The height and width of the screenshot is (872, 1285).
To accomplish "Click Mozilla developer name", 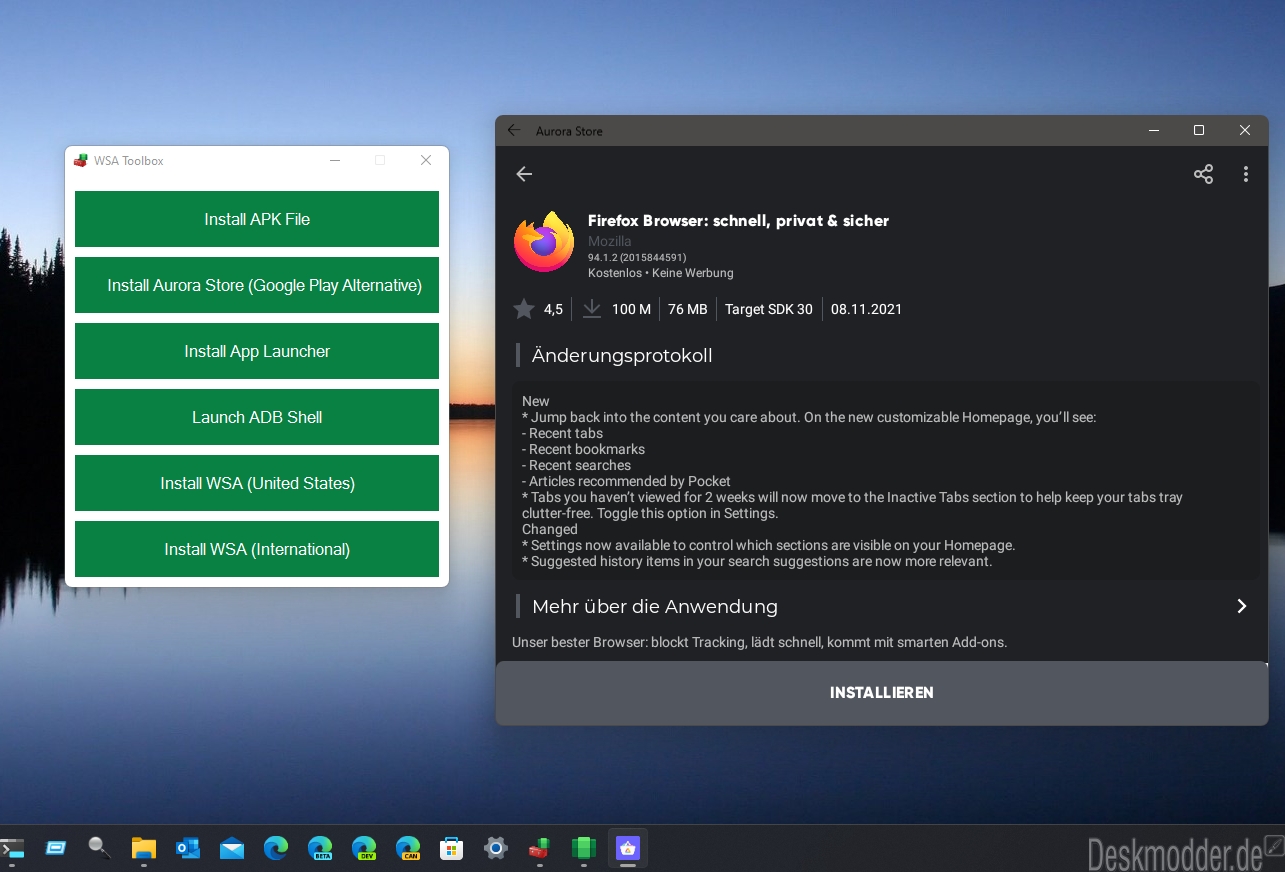I will pos(610,241).
